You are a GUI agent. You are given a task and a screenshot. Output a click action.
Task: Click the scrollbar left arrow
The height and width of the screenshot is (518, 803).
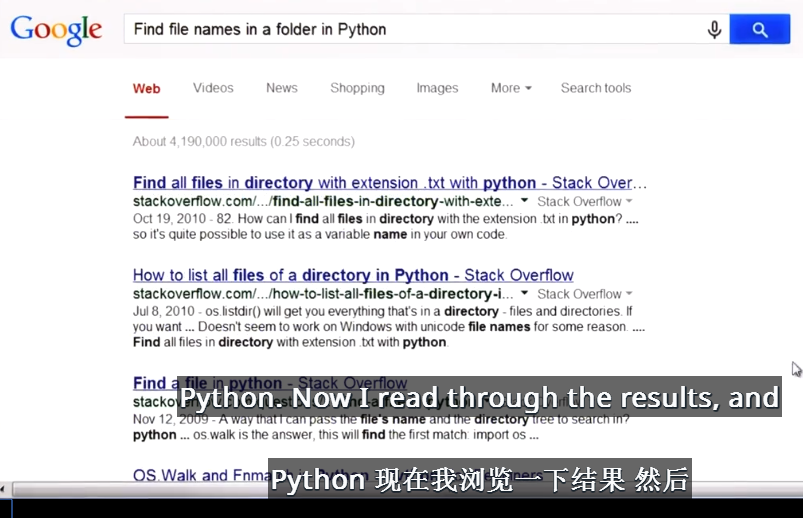[x=4, y=489]
